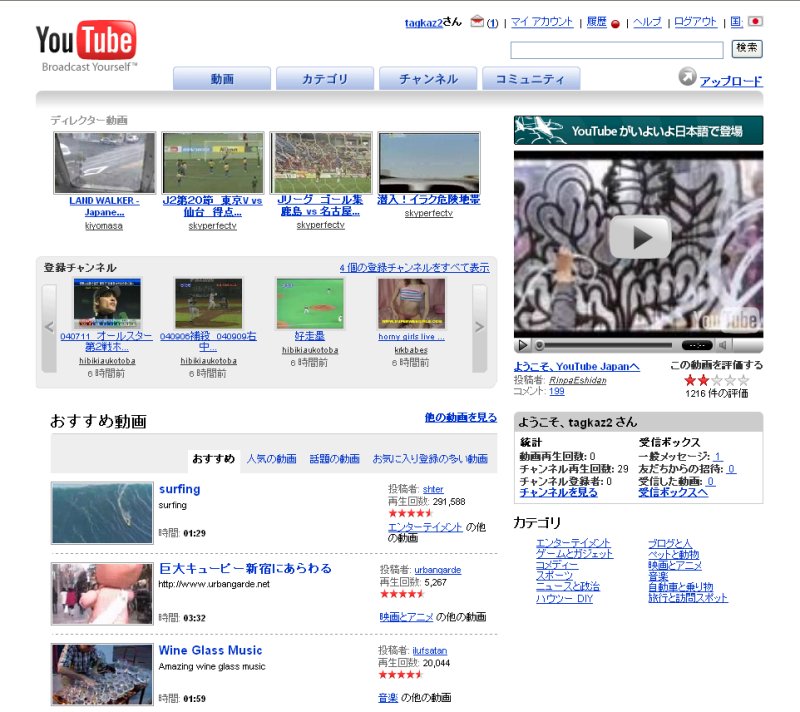Open the ヘルプ link
The width and height of the screenshot is (800, 712).
click(647, 22)
